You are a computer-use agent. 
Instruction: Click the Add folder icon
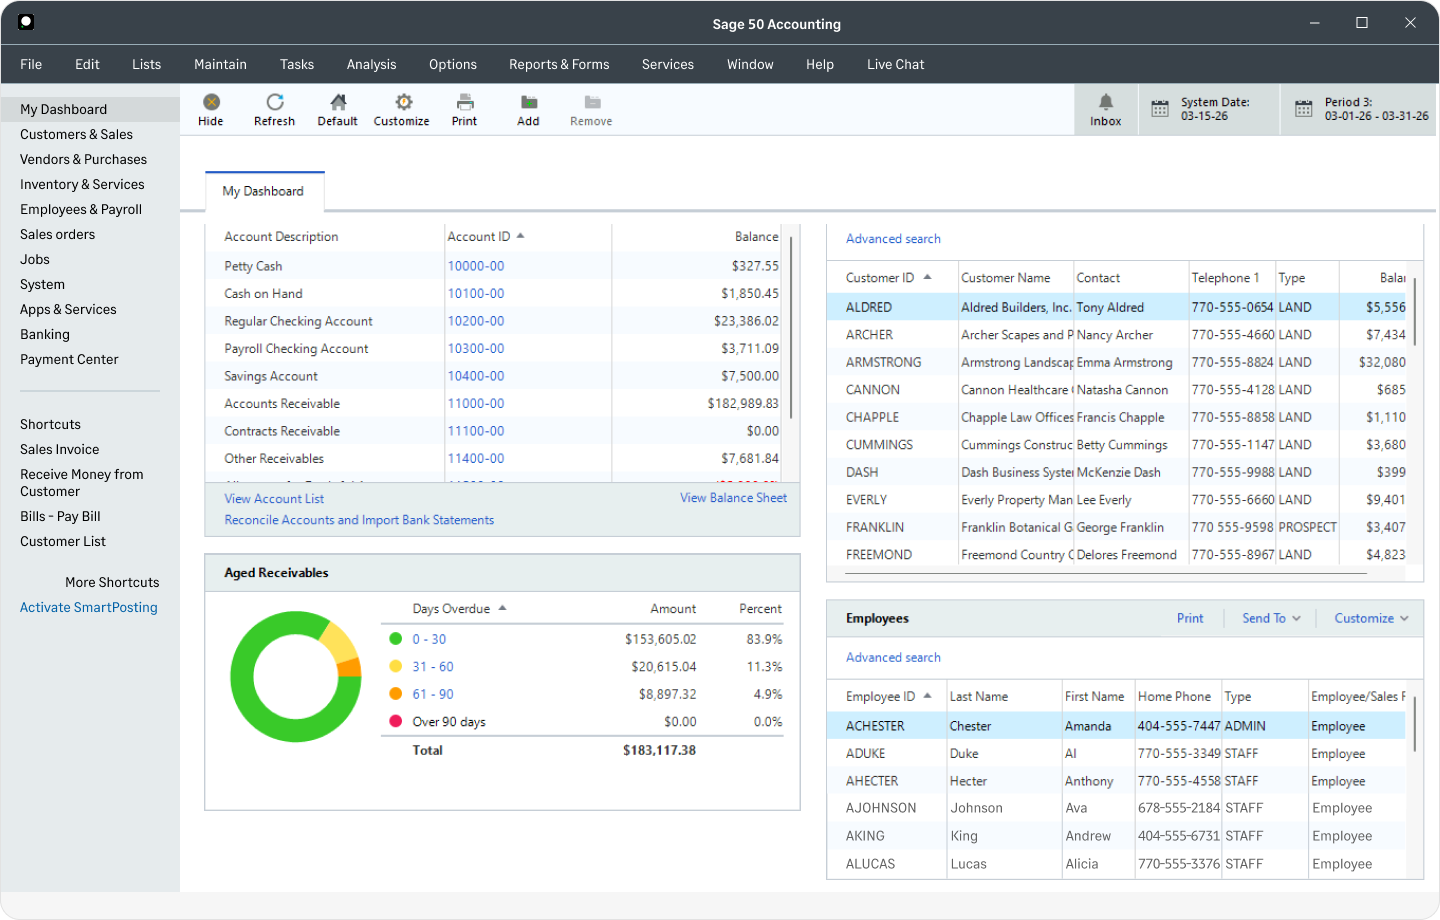pyautogui.click(x=529, y=102)
